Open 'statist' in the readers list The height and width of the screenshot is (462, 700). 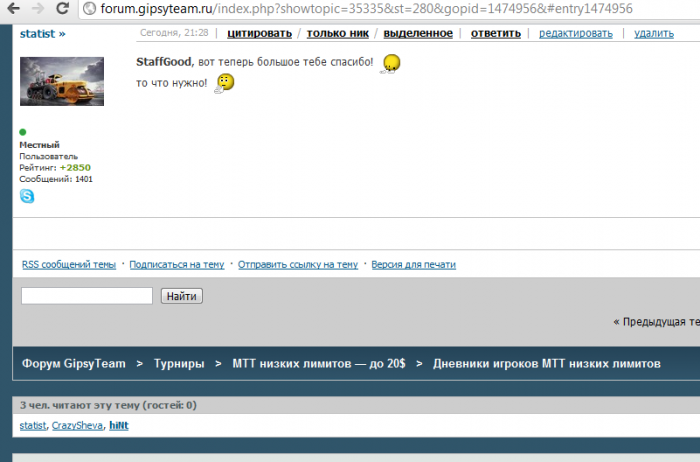33,425
